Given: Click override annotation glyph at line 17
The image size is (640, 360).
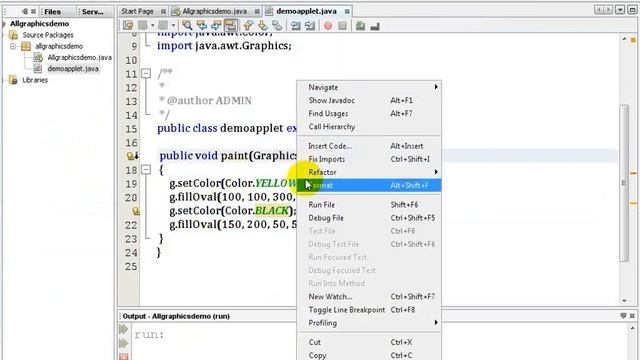Looking at the screenshot, I should point(132,156).
